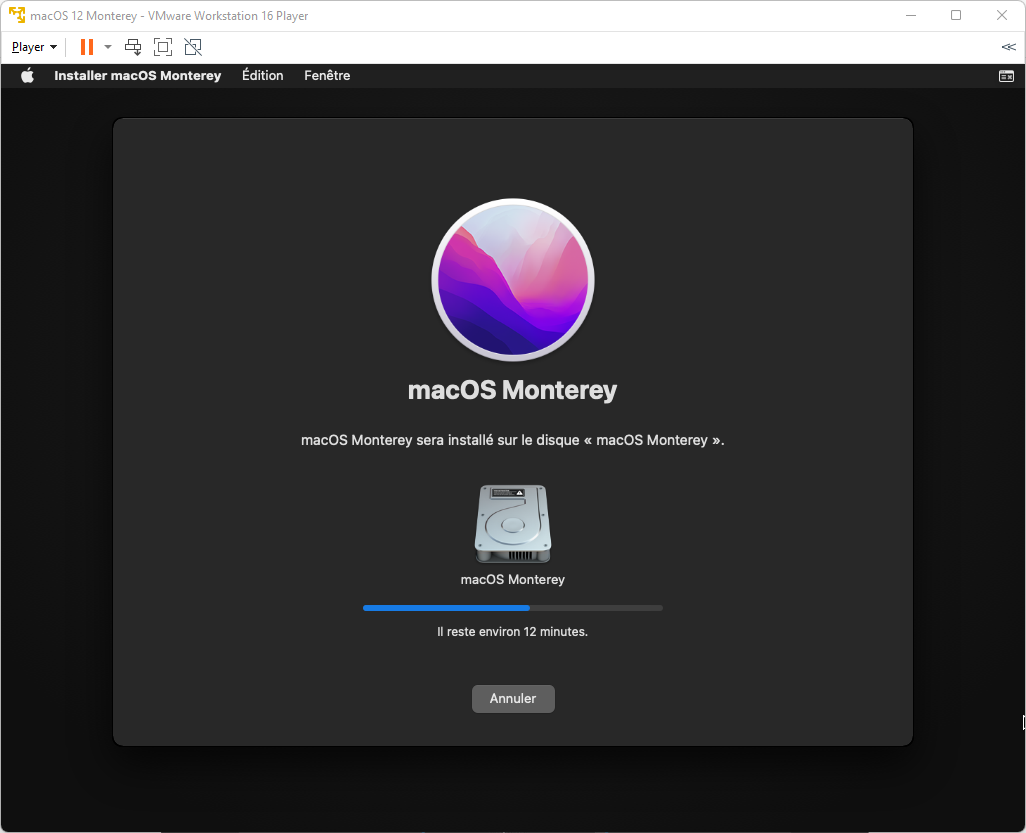Minimize the VMware Player window
The height and width of the screenshot is (833, 1026).
(x=911, y=15)
